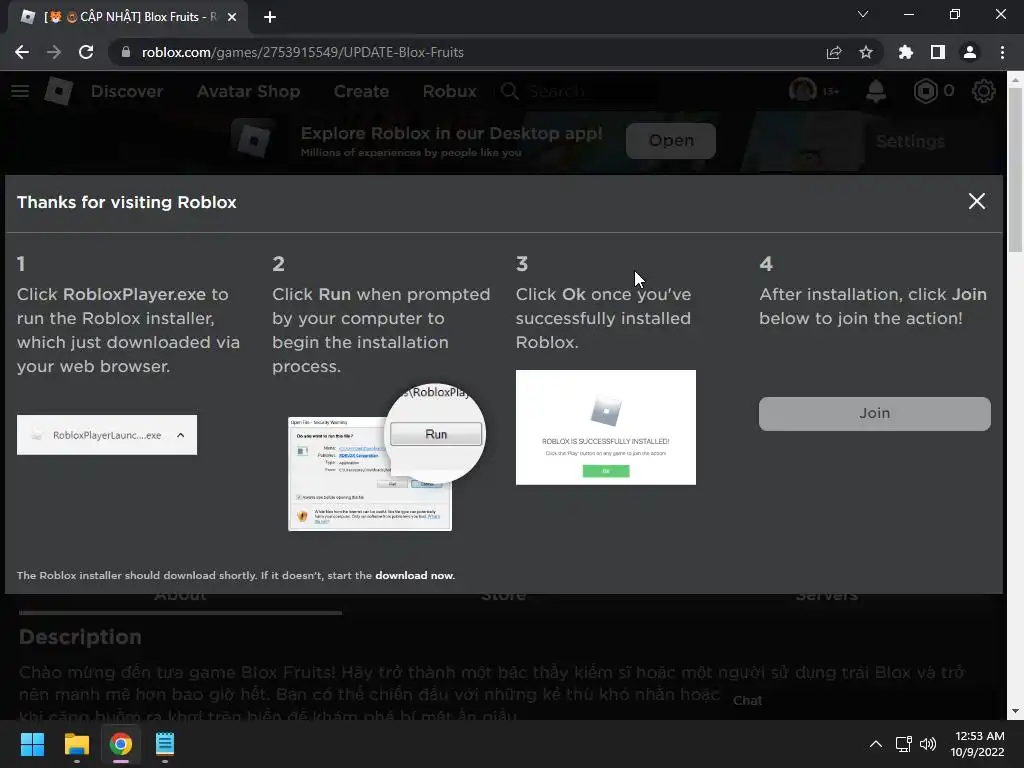1024x768 pixels.
Task: Open the Chat panel
Action: coord(747,701)
